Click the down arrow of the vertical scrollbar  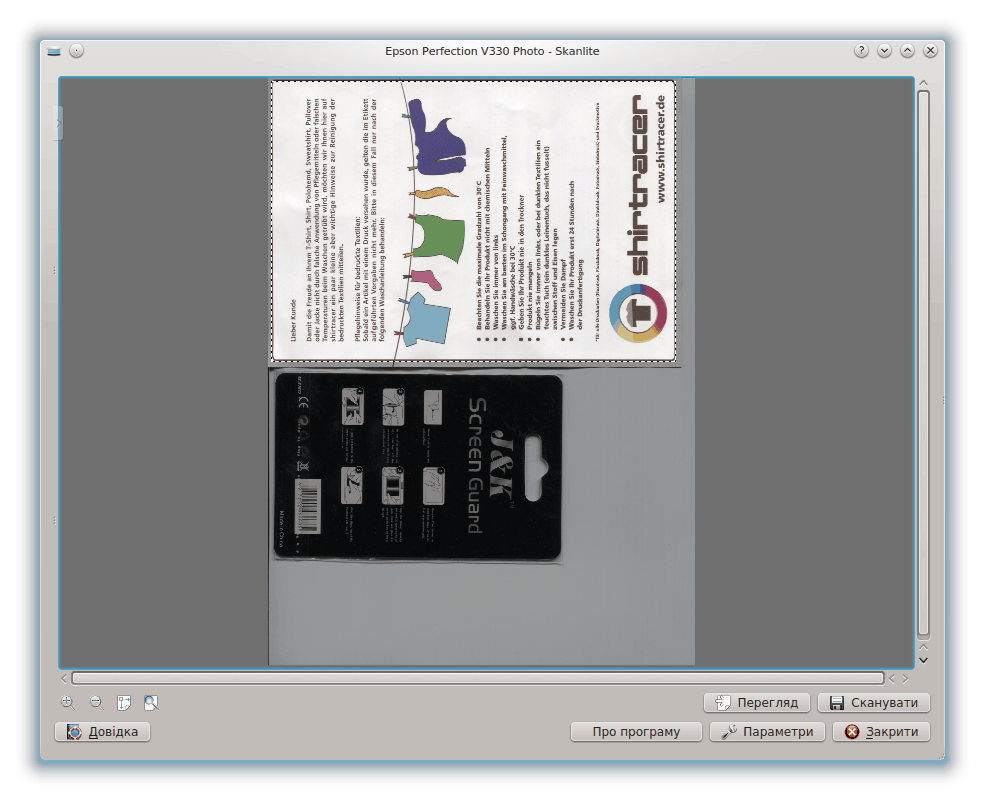pos(923,660)
